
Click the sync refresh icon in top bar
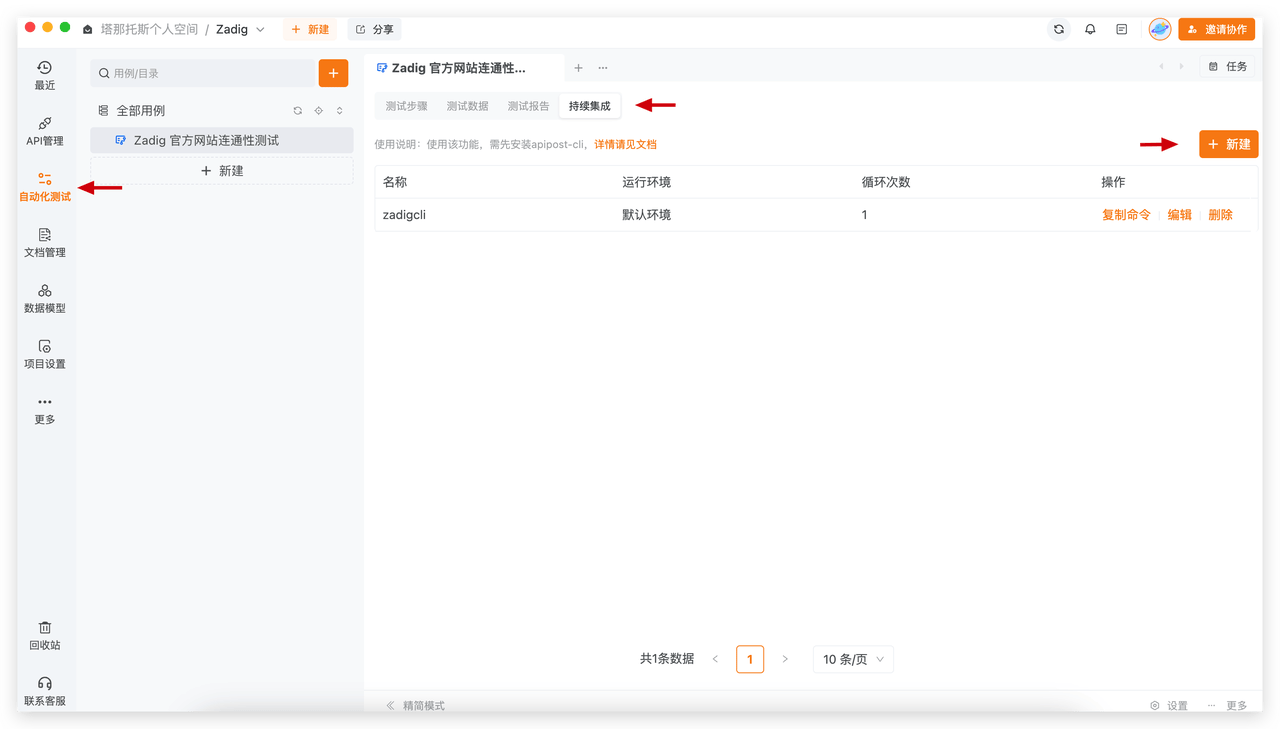[1059, 30]
